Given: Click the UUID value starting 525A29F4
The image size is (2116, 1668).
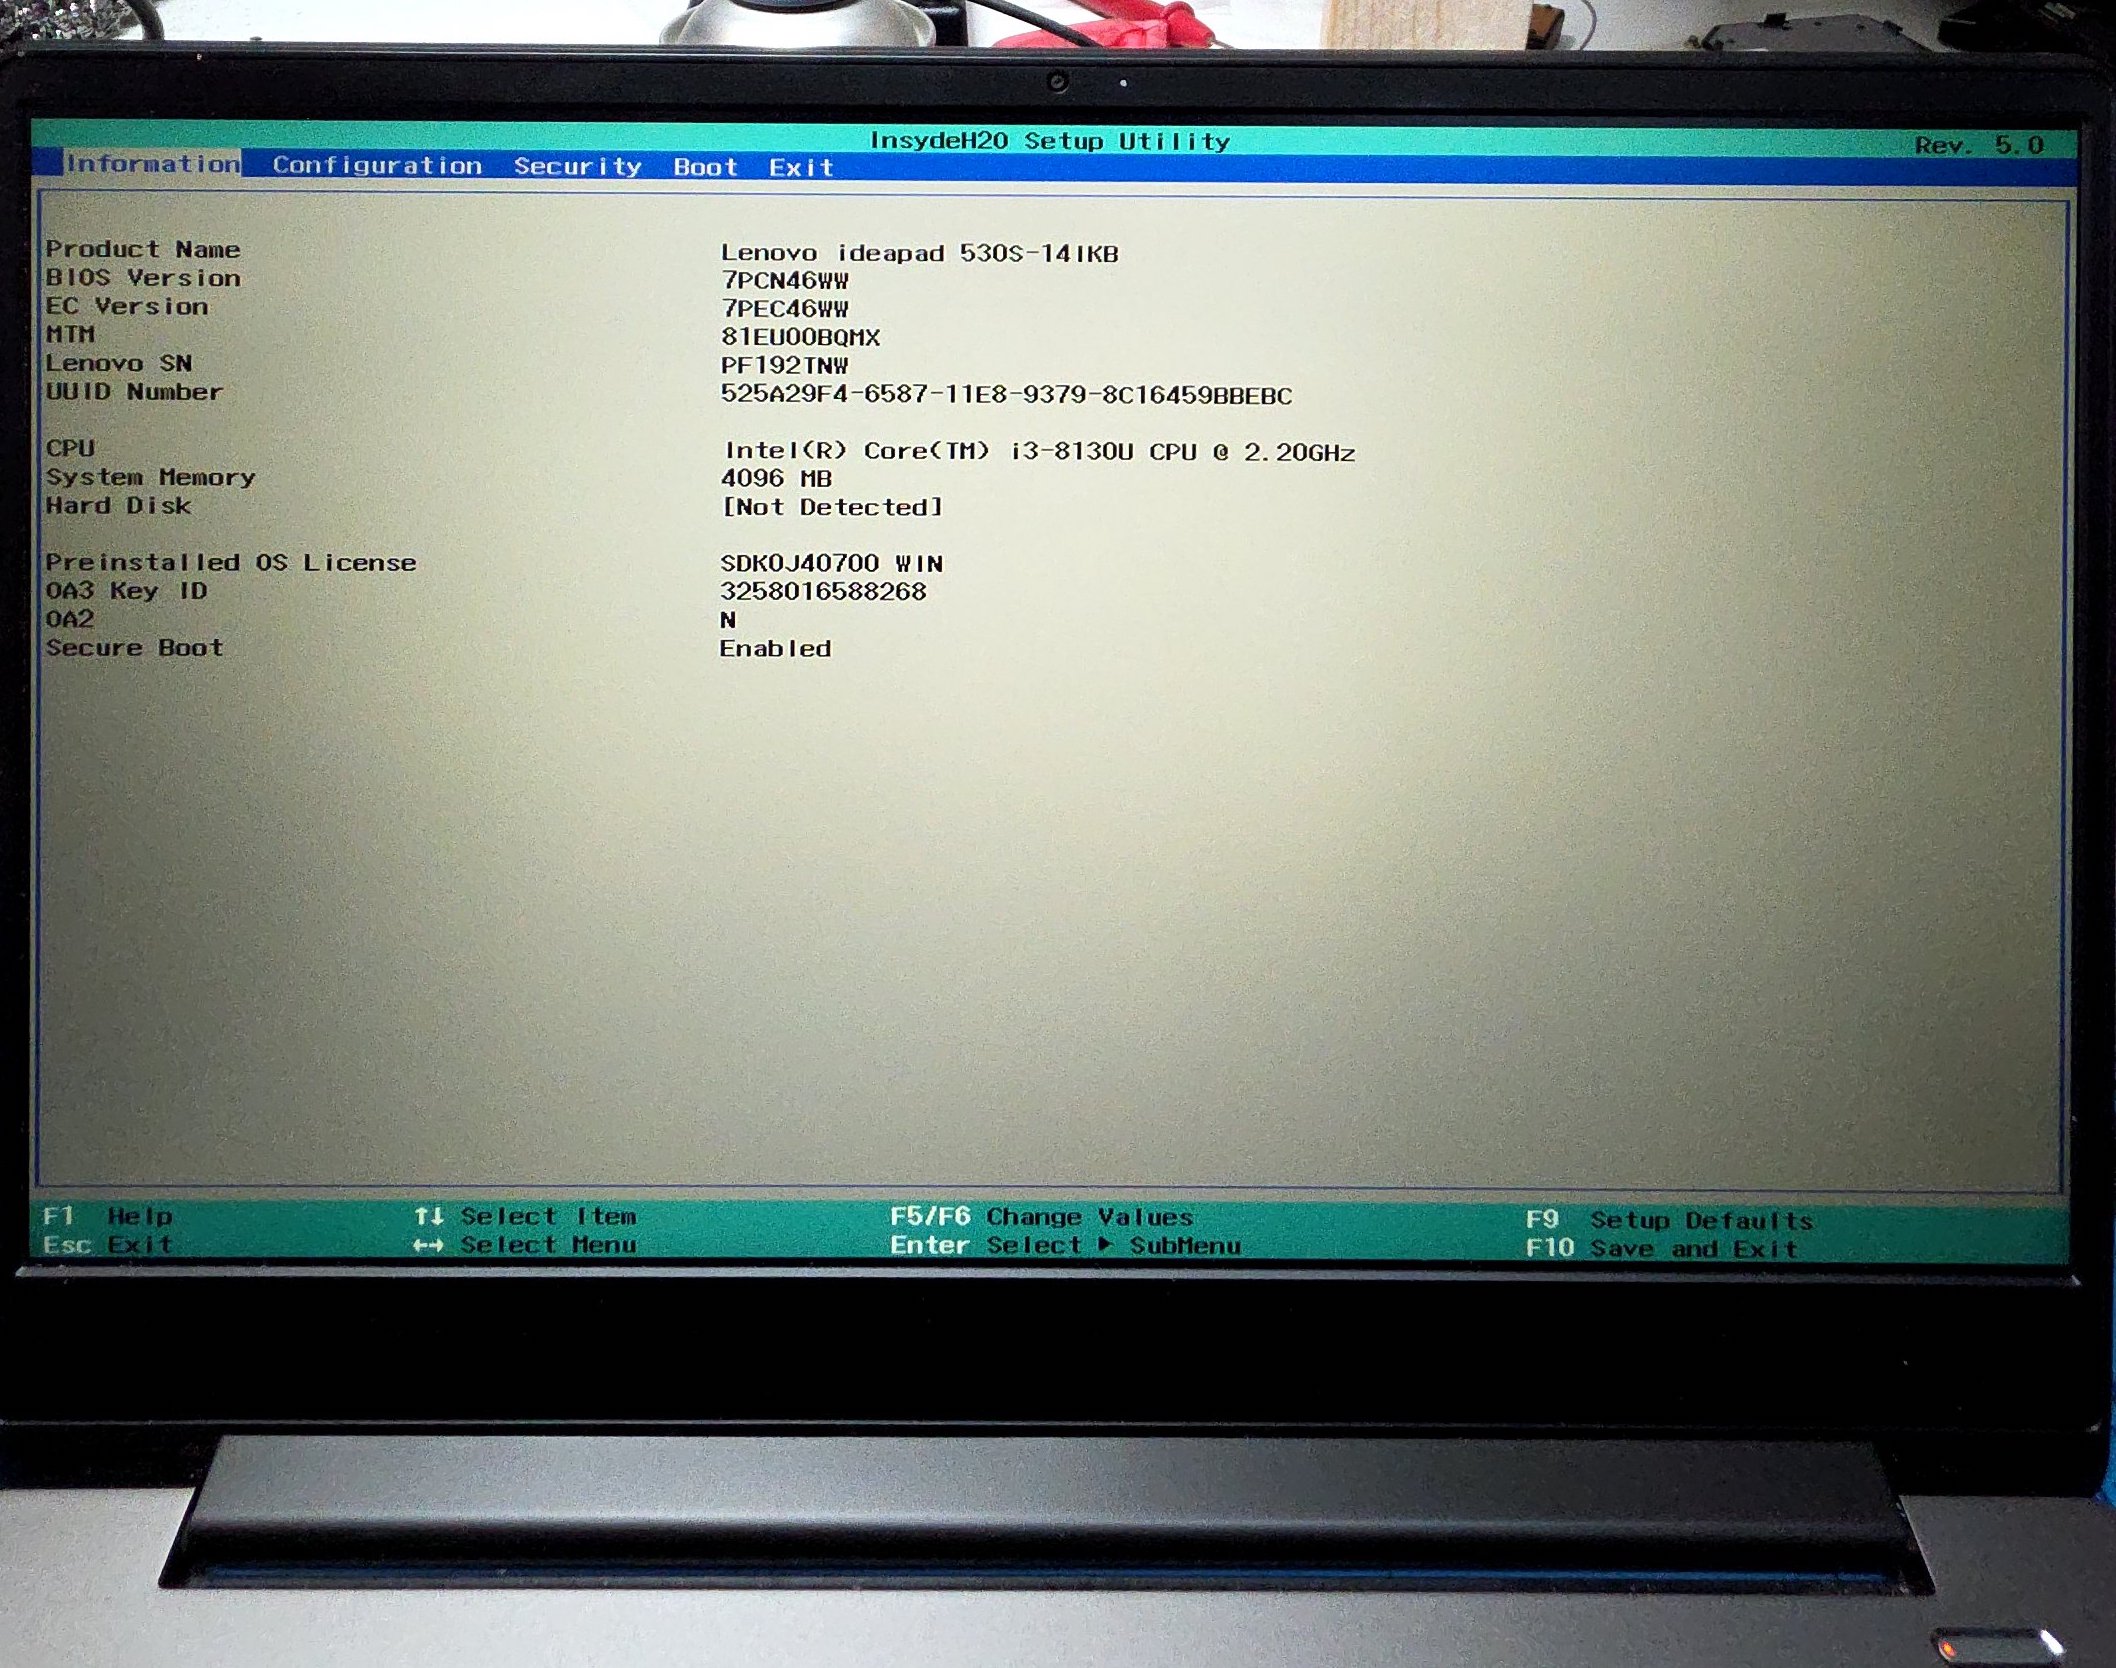Looking at the screenshot, I should 1006,395.
